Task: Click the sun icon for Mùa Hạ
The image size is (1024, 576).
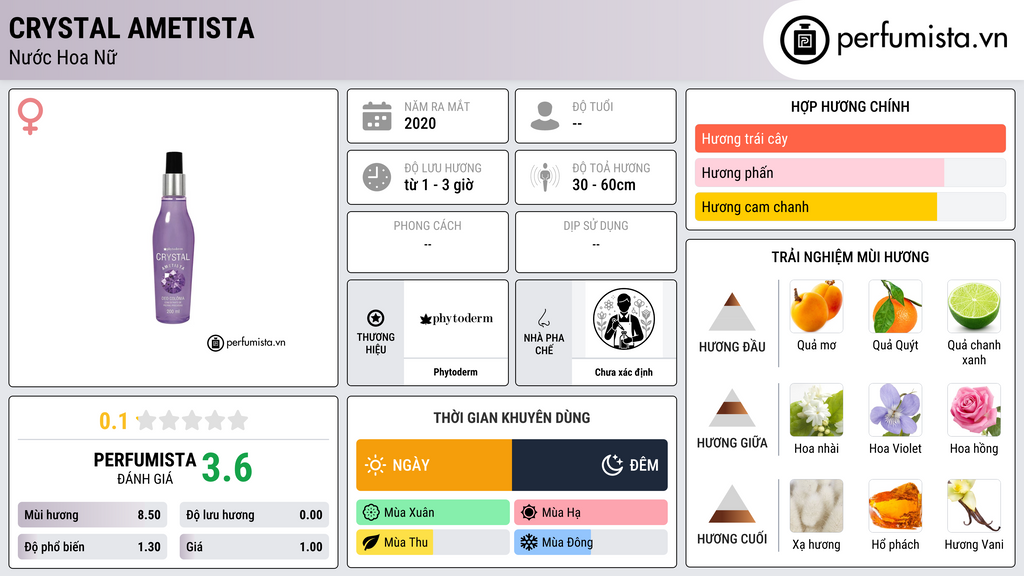Action: pyautogui.click(x=529, y=513)
